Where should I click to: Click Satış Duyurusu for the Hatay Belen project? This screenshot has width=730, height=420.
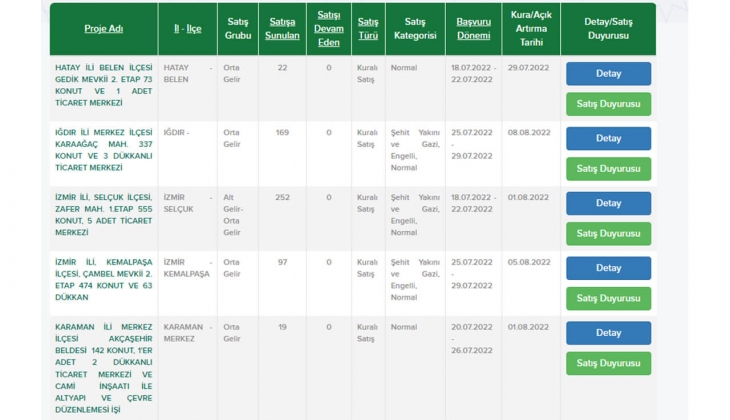(608, 104)
